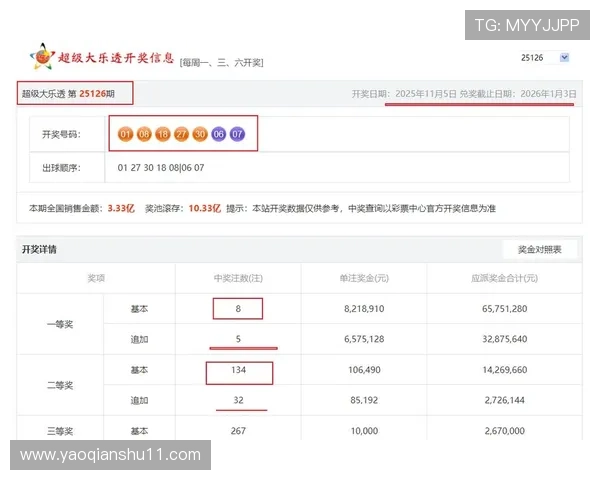Click the first prize basic winners count 8
The image size is (600, 480).
[x=238, y=309]
